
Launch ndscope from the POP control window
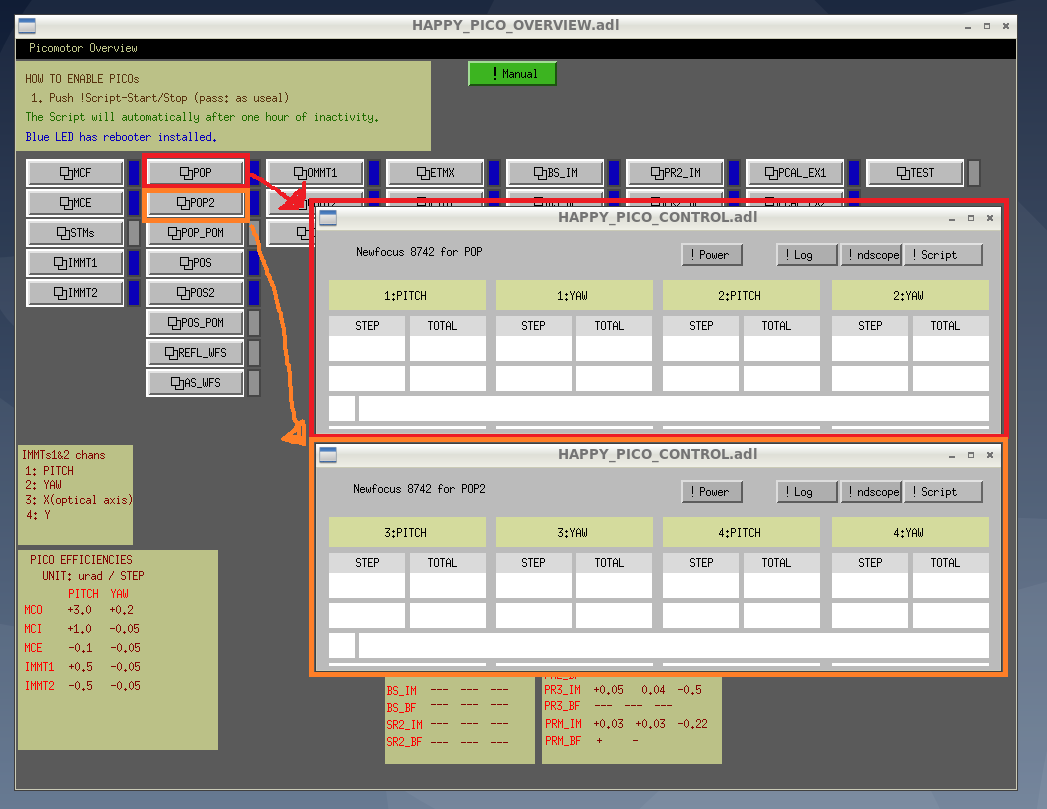pos(871,255)
